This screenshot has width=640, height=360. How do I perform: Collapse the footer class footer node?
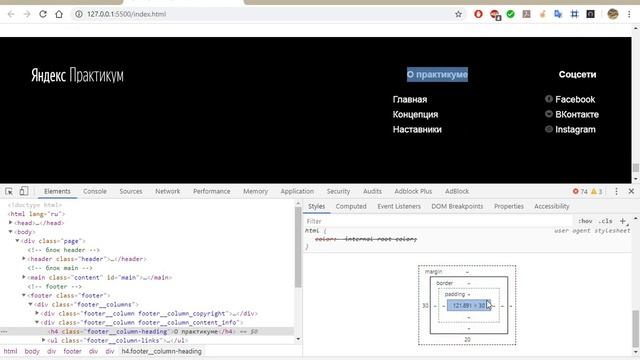point(24,295)
